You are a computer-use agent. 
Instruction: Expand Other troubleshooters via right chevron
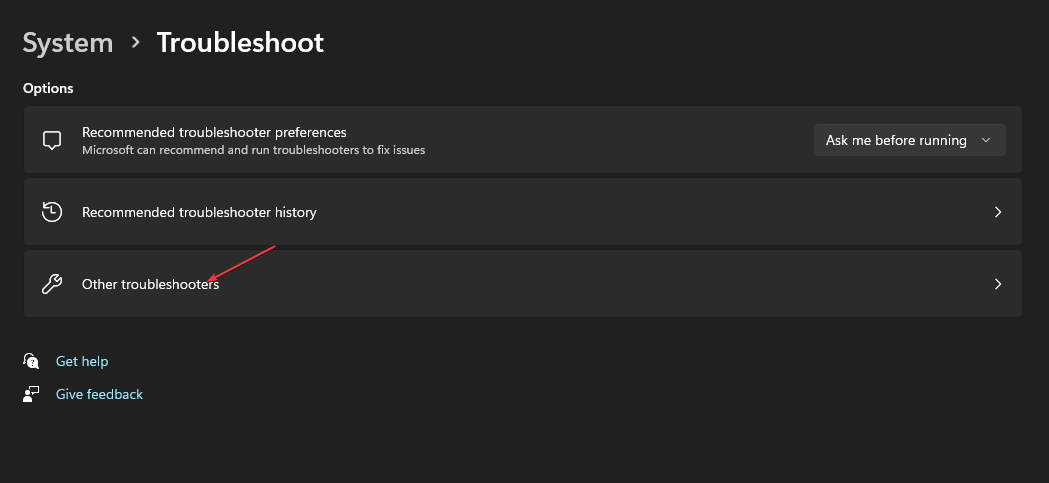pyautogui.click(x=997, y=284)
